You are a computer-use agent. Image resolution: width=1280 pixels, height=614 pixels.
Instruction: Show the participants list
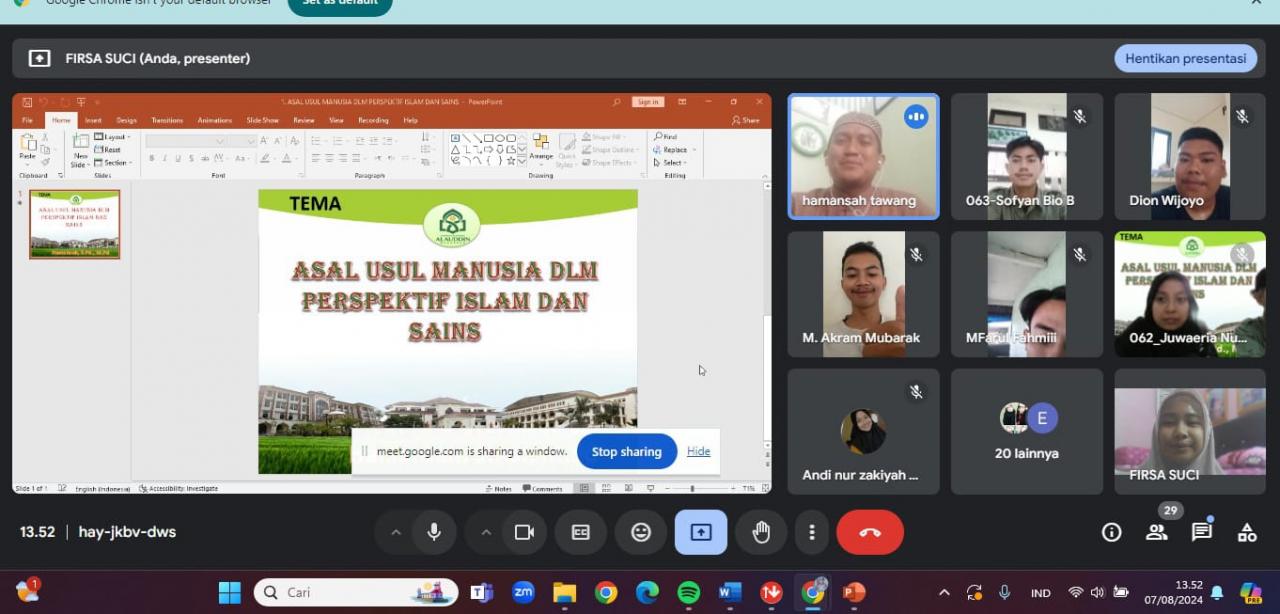pos(1156,532)
